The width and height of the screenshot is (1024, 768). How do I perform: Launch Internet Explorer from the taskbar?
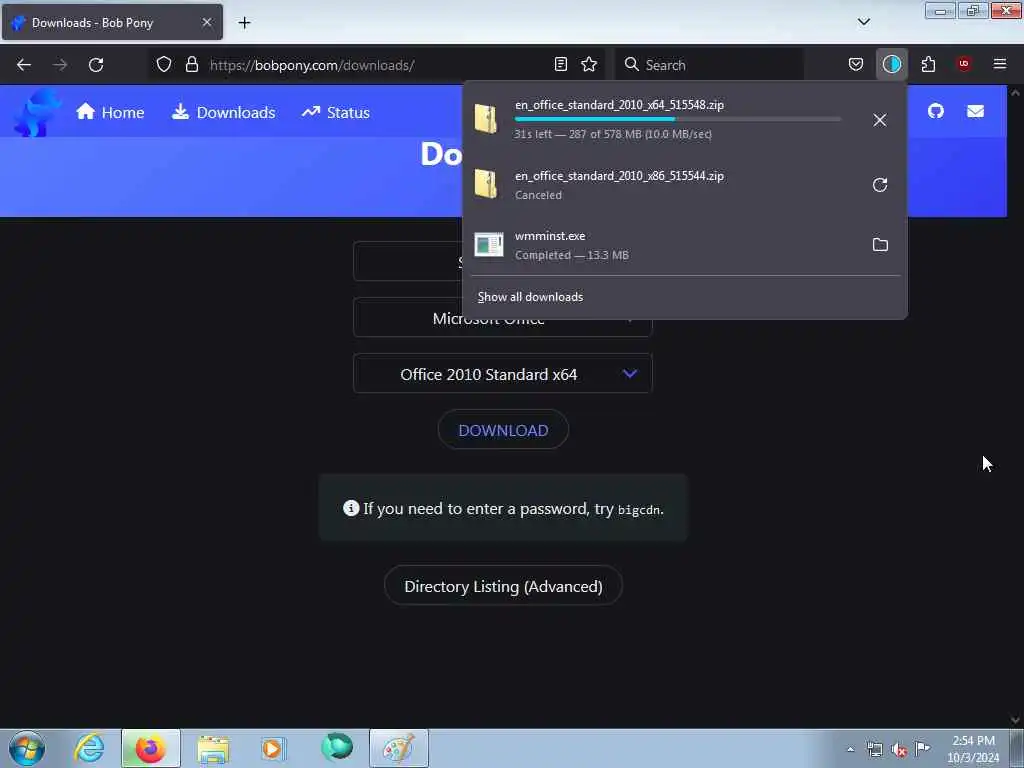89,748
